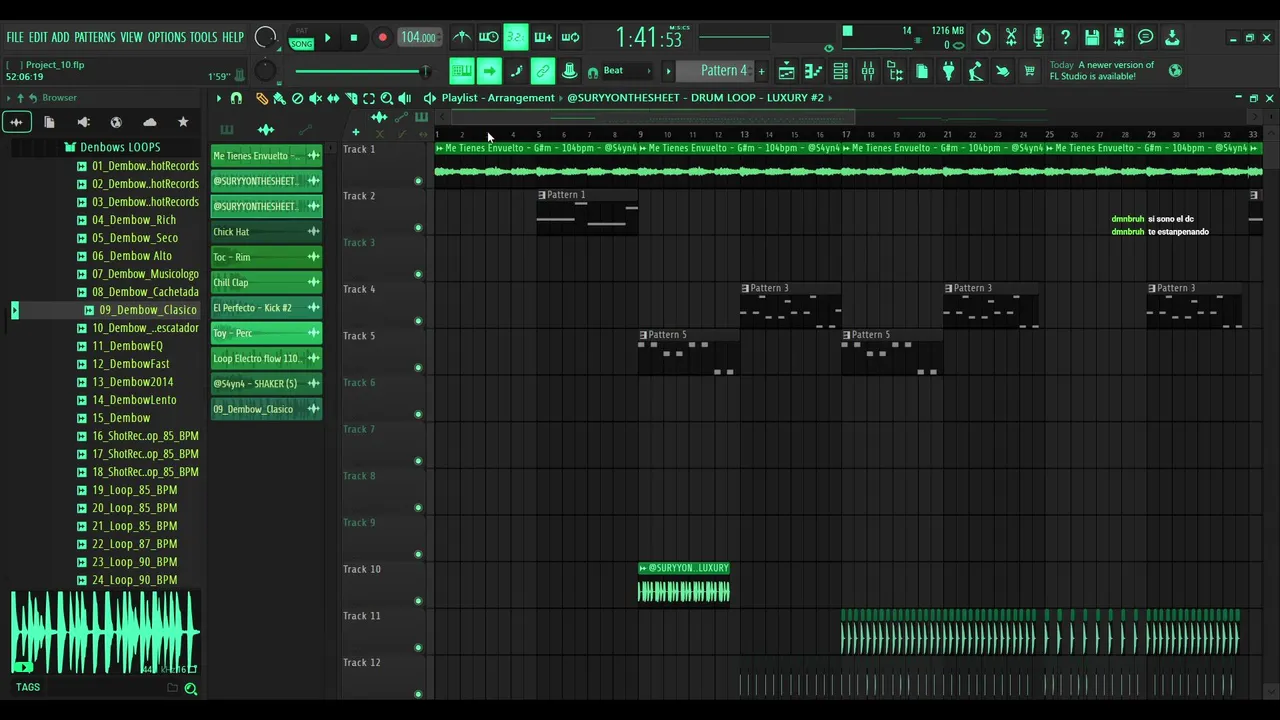
Task: Click the one-click audio recording microphone
Action: pos(1038,37)
